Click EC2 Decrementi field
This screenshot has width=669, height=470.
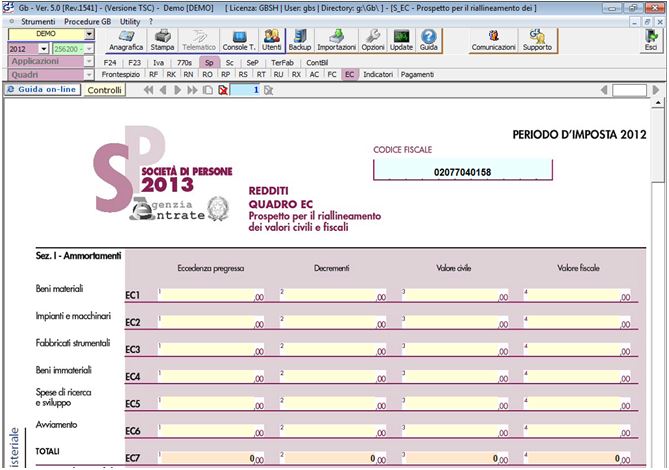point(334,322)
